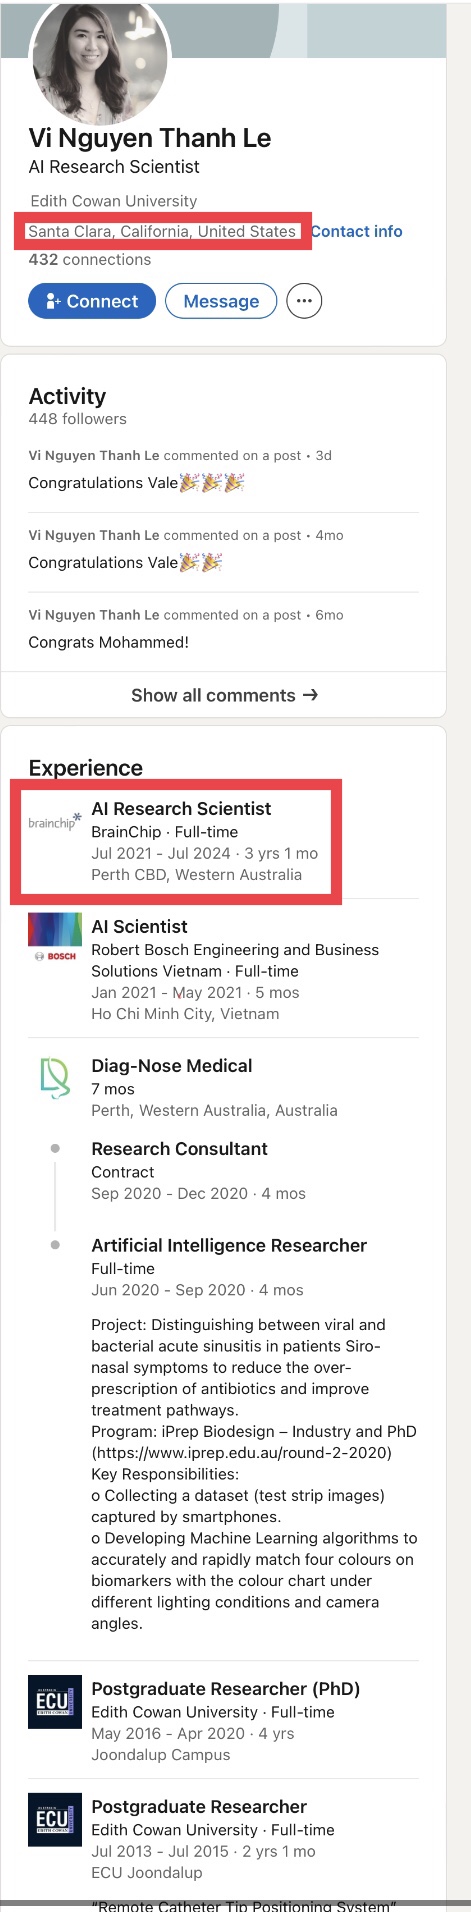This screenshot has height=1912, width=471.
Task: Open the Edith Cowan University line under the headline
Action: (x=113, y=201)
